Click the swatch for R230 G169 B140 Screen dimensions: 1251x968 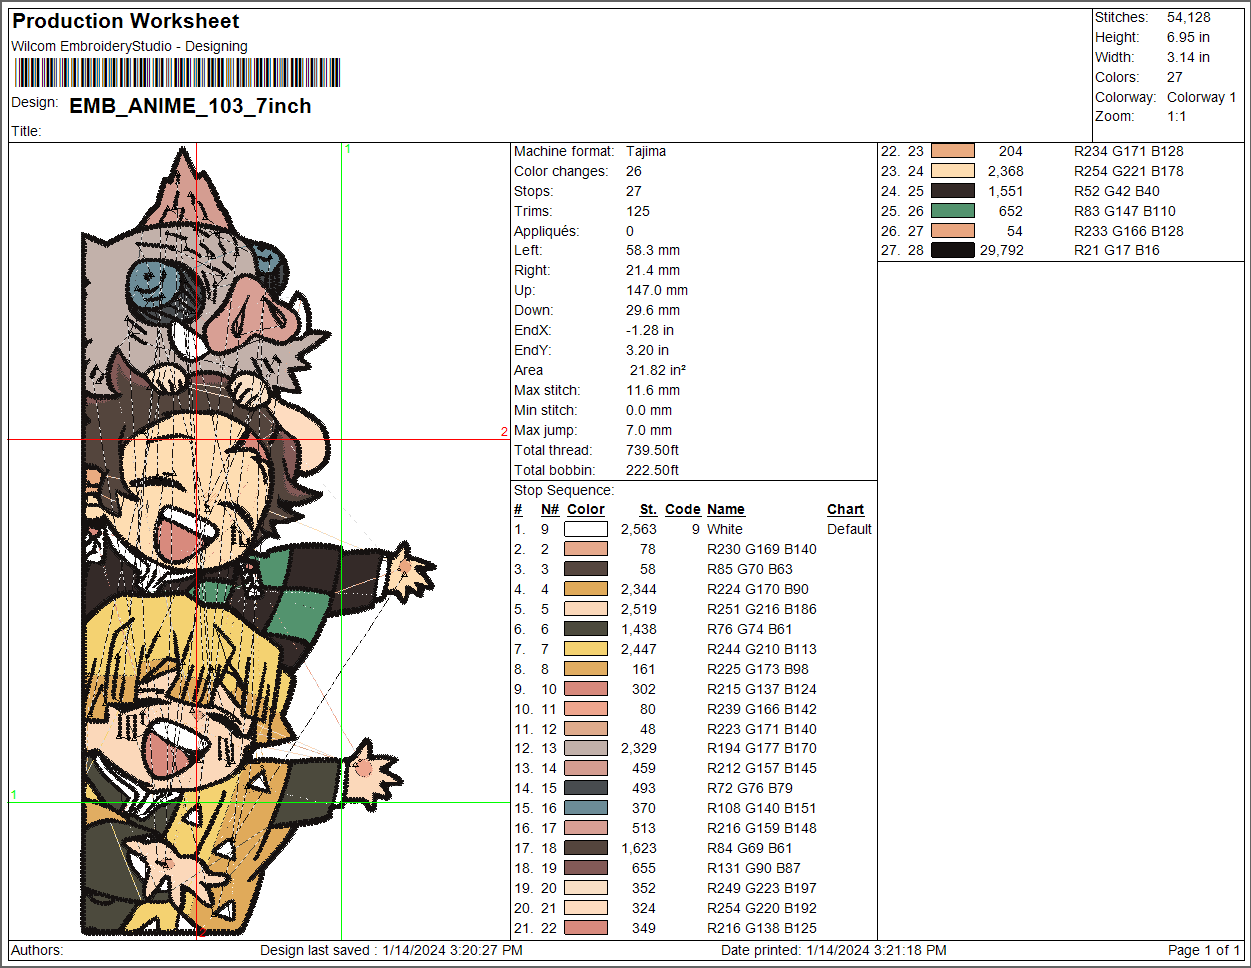tap(586, 549)
